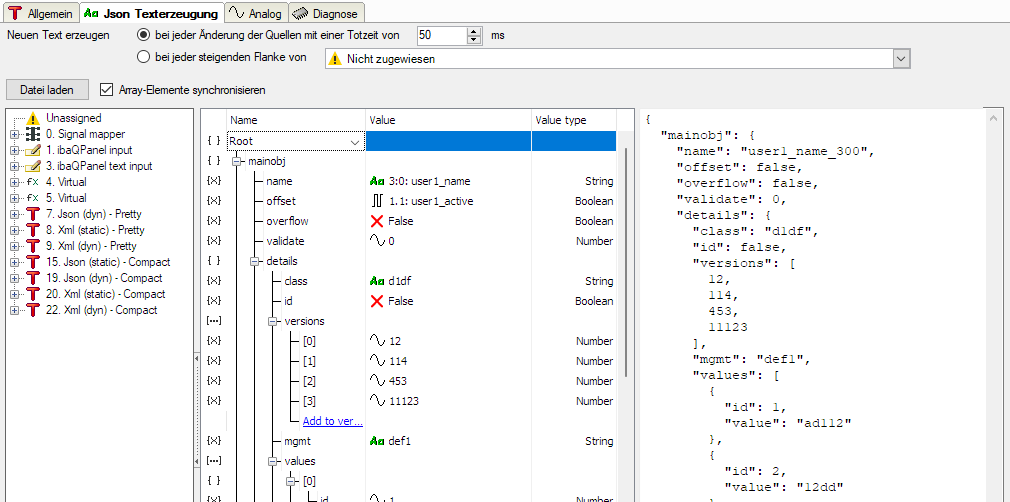Click the Signal mapper module icon
This screenshot has width=1010, height=502.
point(32,134)
